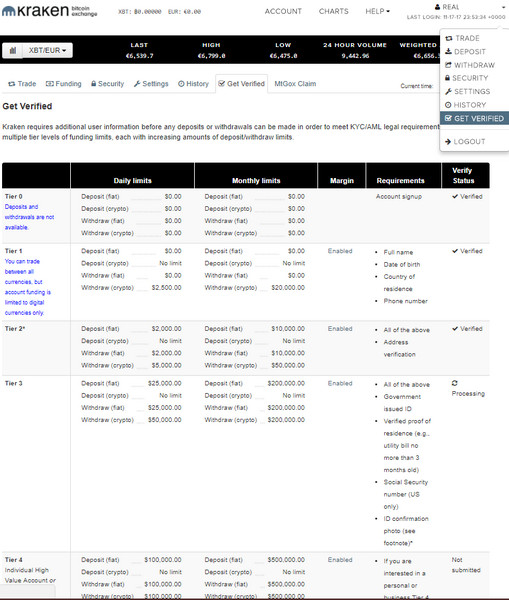Click the 'Tier 4' row label
The width and height of the screenshot is (509, 600).
[x=13, y=560]
